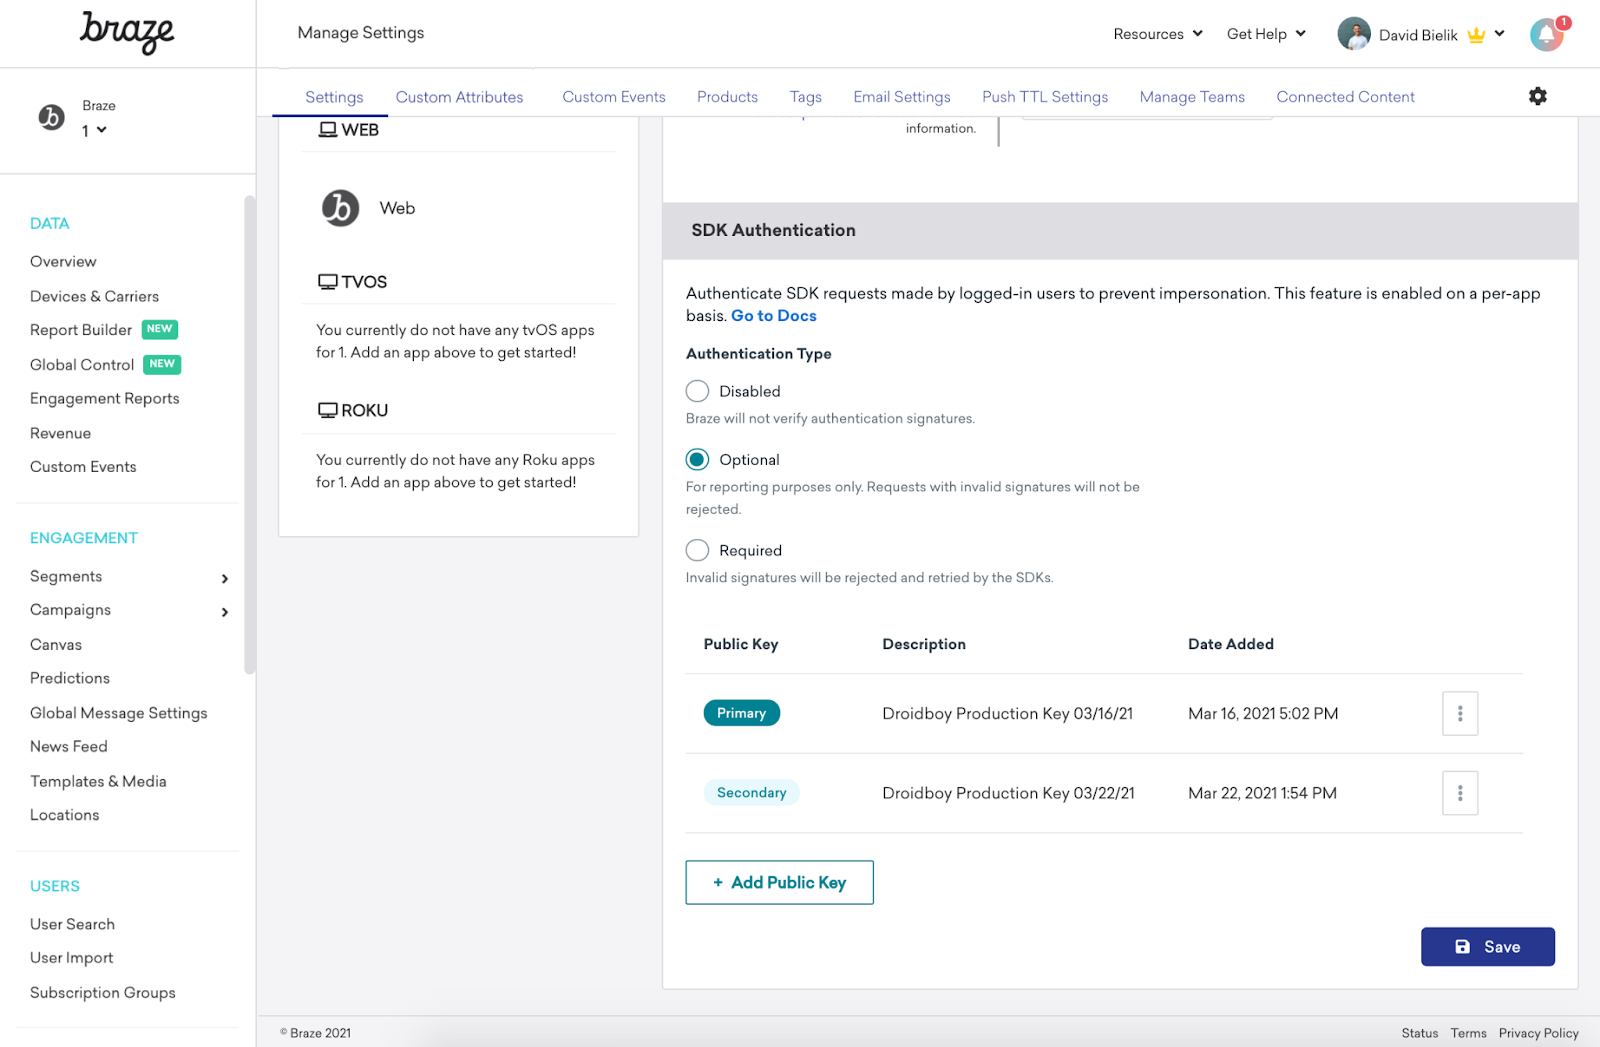This screenshot has width=1600, height=1047.
Task: Click the sidebar vertical scrollbar
Action: pos(250,435)
